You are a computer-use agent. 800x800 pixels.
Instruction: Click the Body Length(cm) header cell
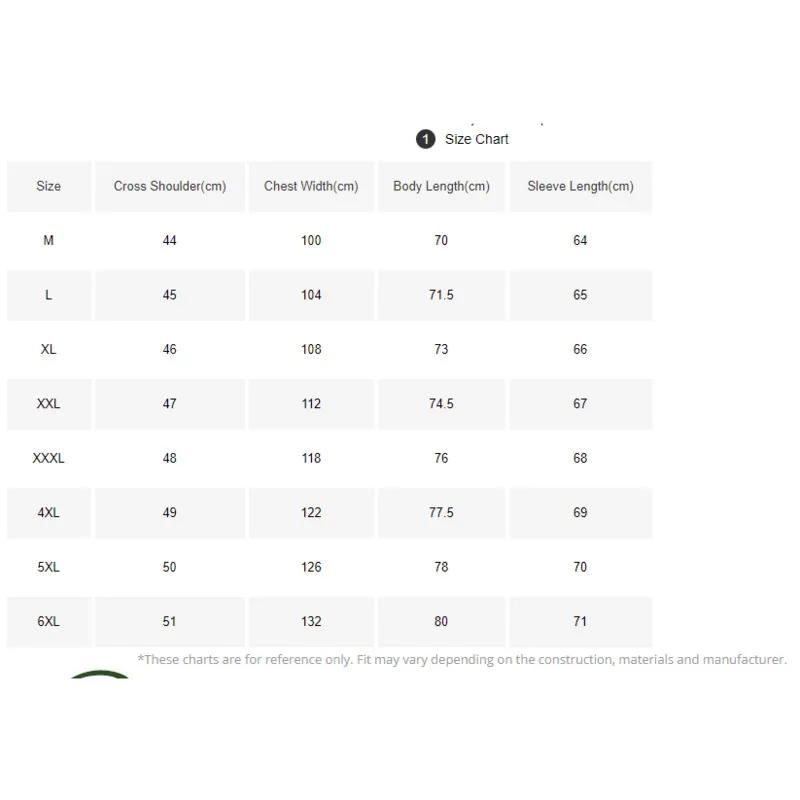pyautogui.click(x=442, y=186)
